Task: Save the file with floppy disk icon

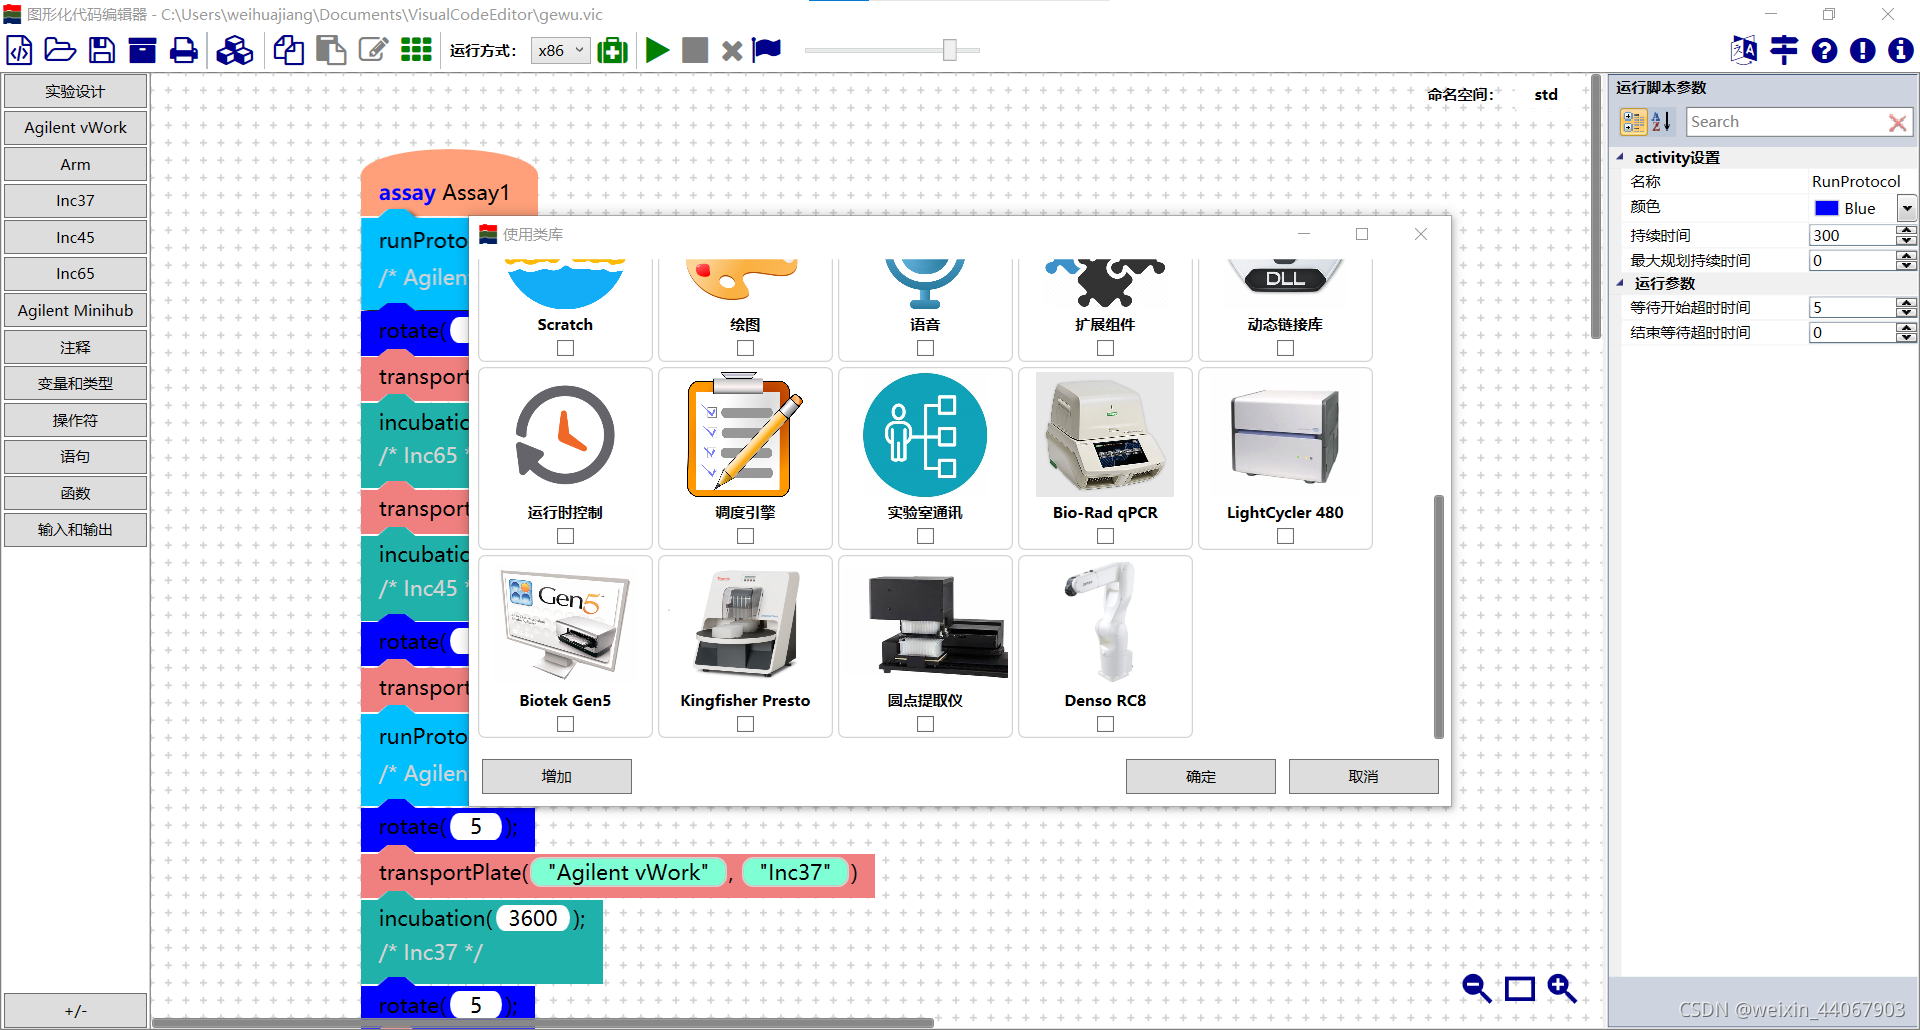Action: [x=102, y=50]
